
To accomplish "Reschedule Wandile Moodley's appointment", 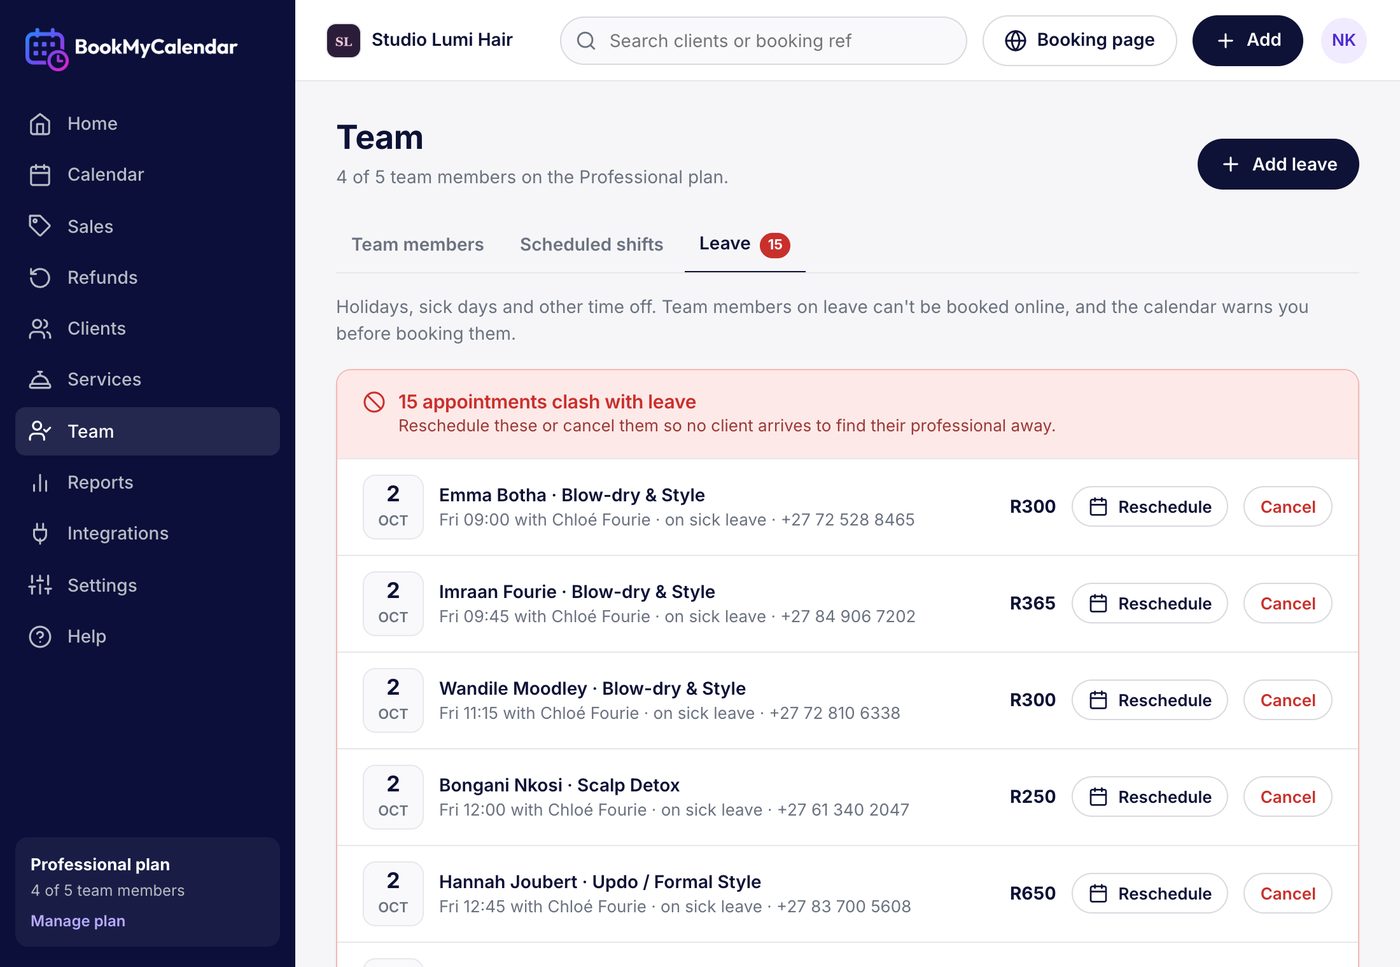I will 1149,700.
